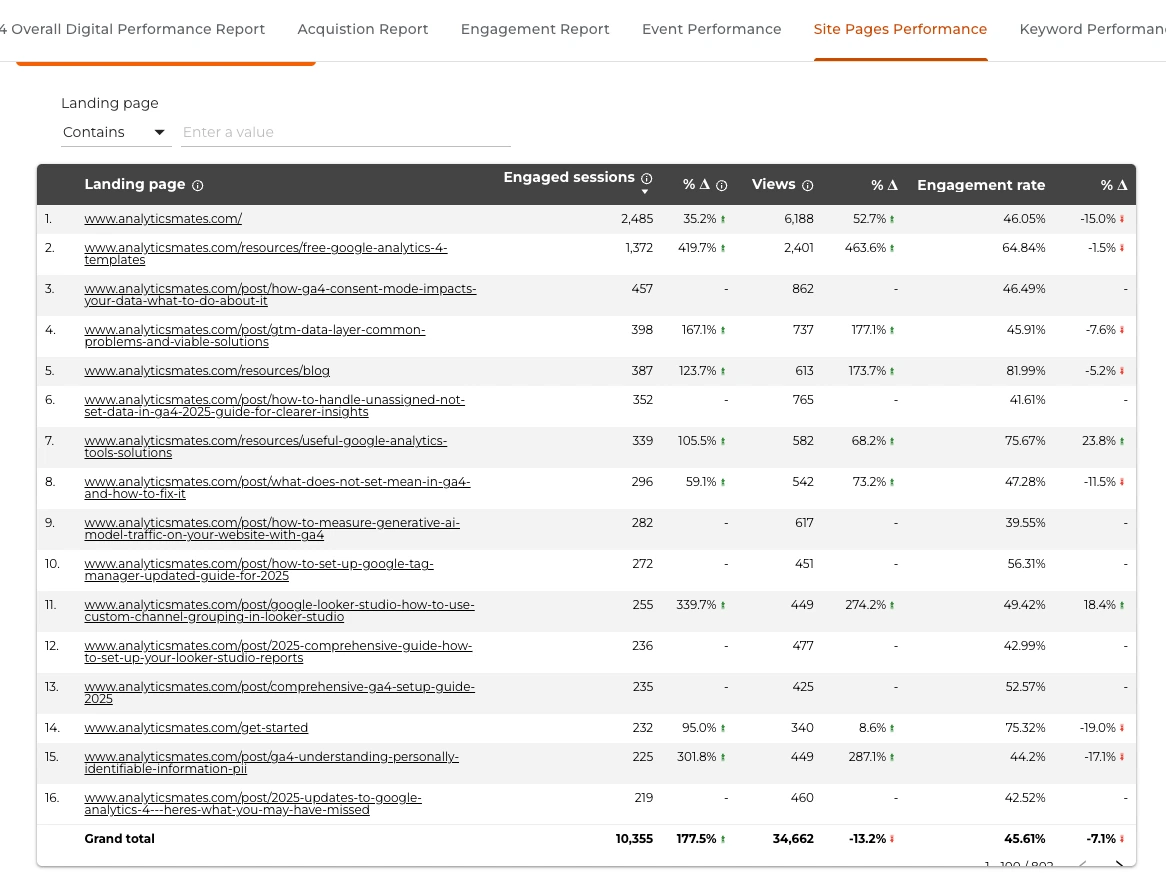Open the free-google-analytics-4-templates link

(x=265, y=254)
